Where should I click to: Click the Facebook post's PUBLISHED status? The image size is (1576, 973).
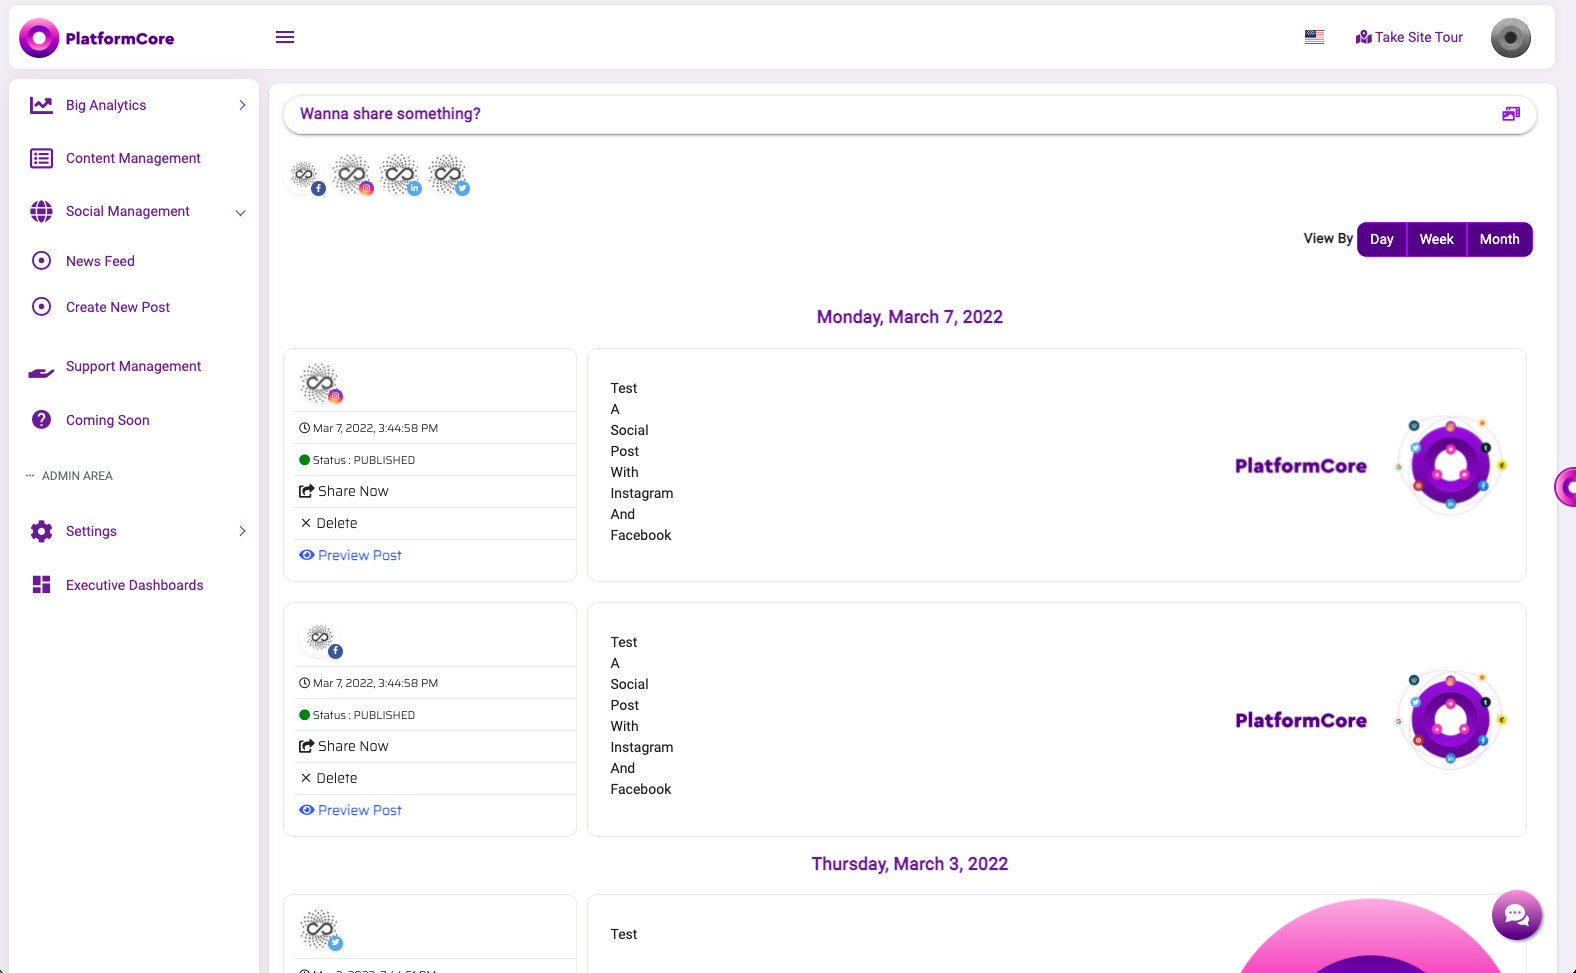pos(357,715)
